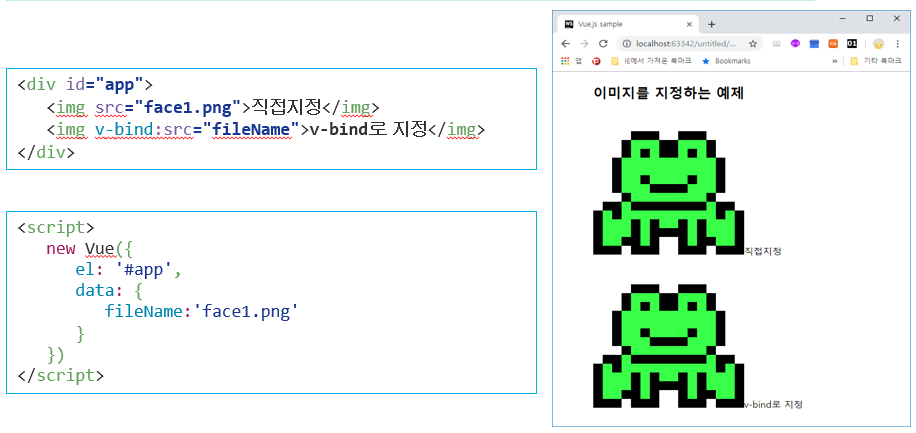Open the Chrome three-dot menu
Viewport: 916px width, 433px height.
point(897,44)
